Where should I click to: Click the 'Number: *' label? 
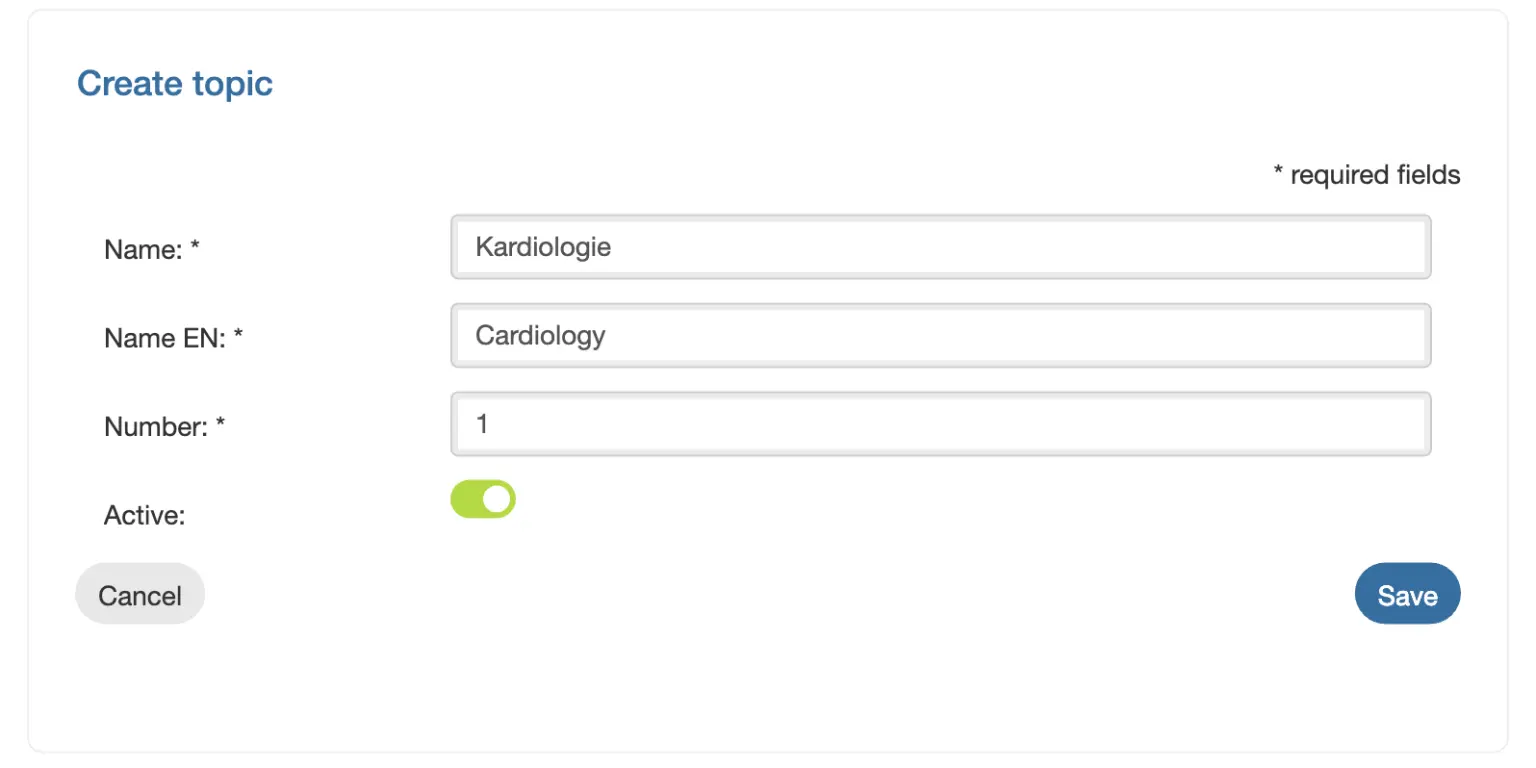coord(165,427)
